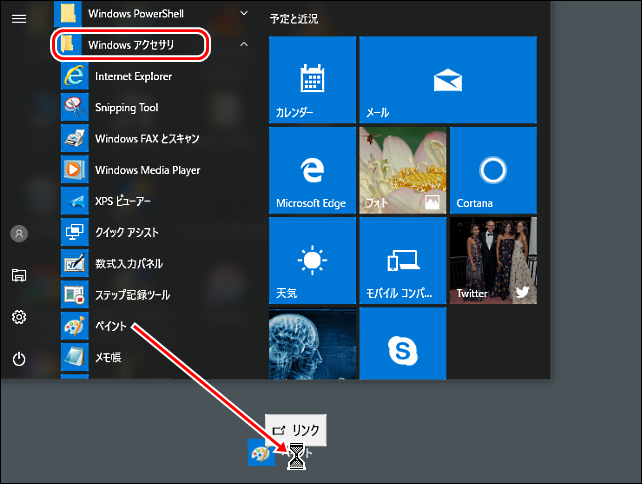
Task: Click the Windows PowerShell folder icon
Action: click(68, 13)
